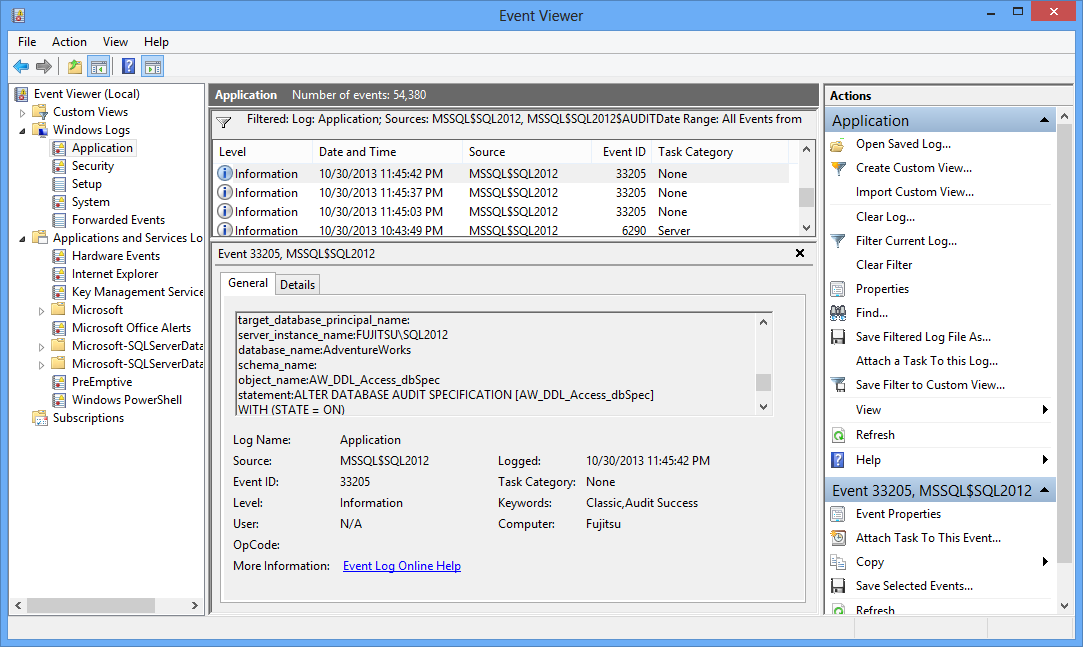
Task: Click the Open Saved Log folder icon
Action: click(838, 144)
